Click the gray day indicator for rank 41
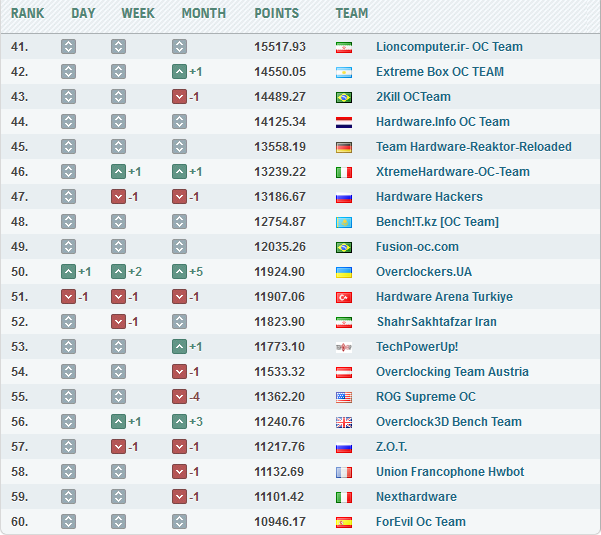 click(x=68, y=47)
